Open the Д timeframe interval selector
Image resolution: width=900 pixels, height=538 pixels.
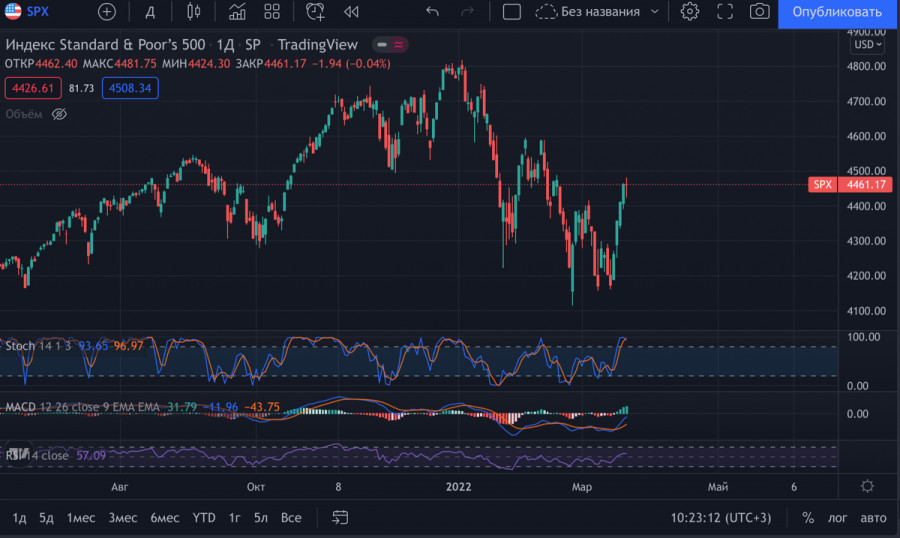coord(150,12)
